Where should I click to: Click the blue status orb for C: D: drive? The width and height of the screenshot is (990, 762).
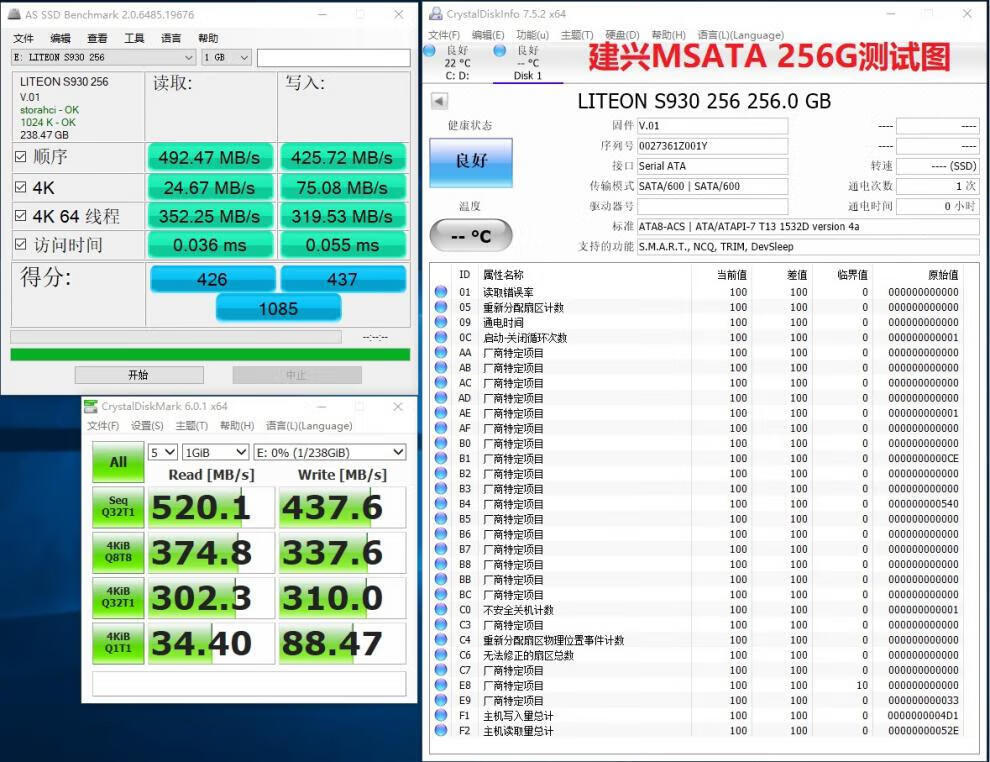coord(429,50)
